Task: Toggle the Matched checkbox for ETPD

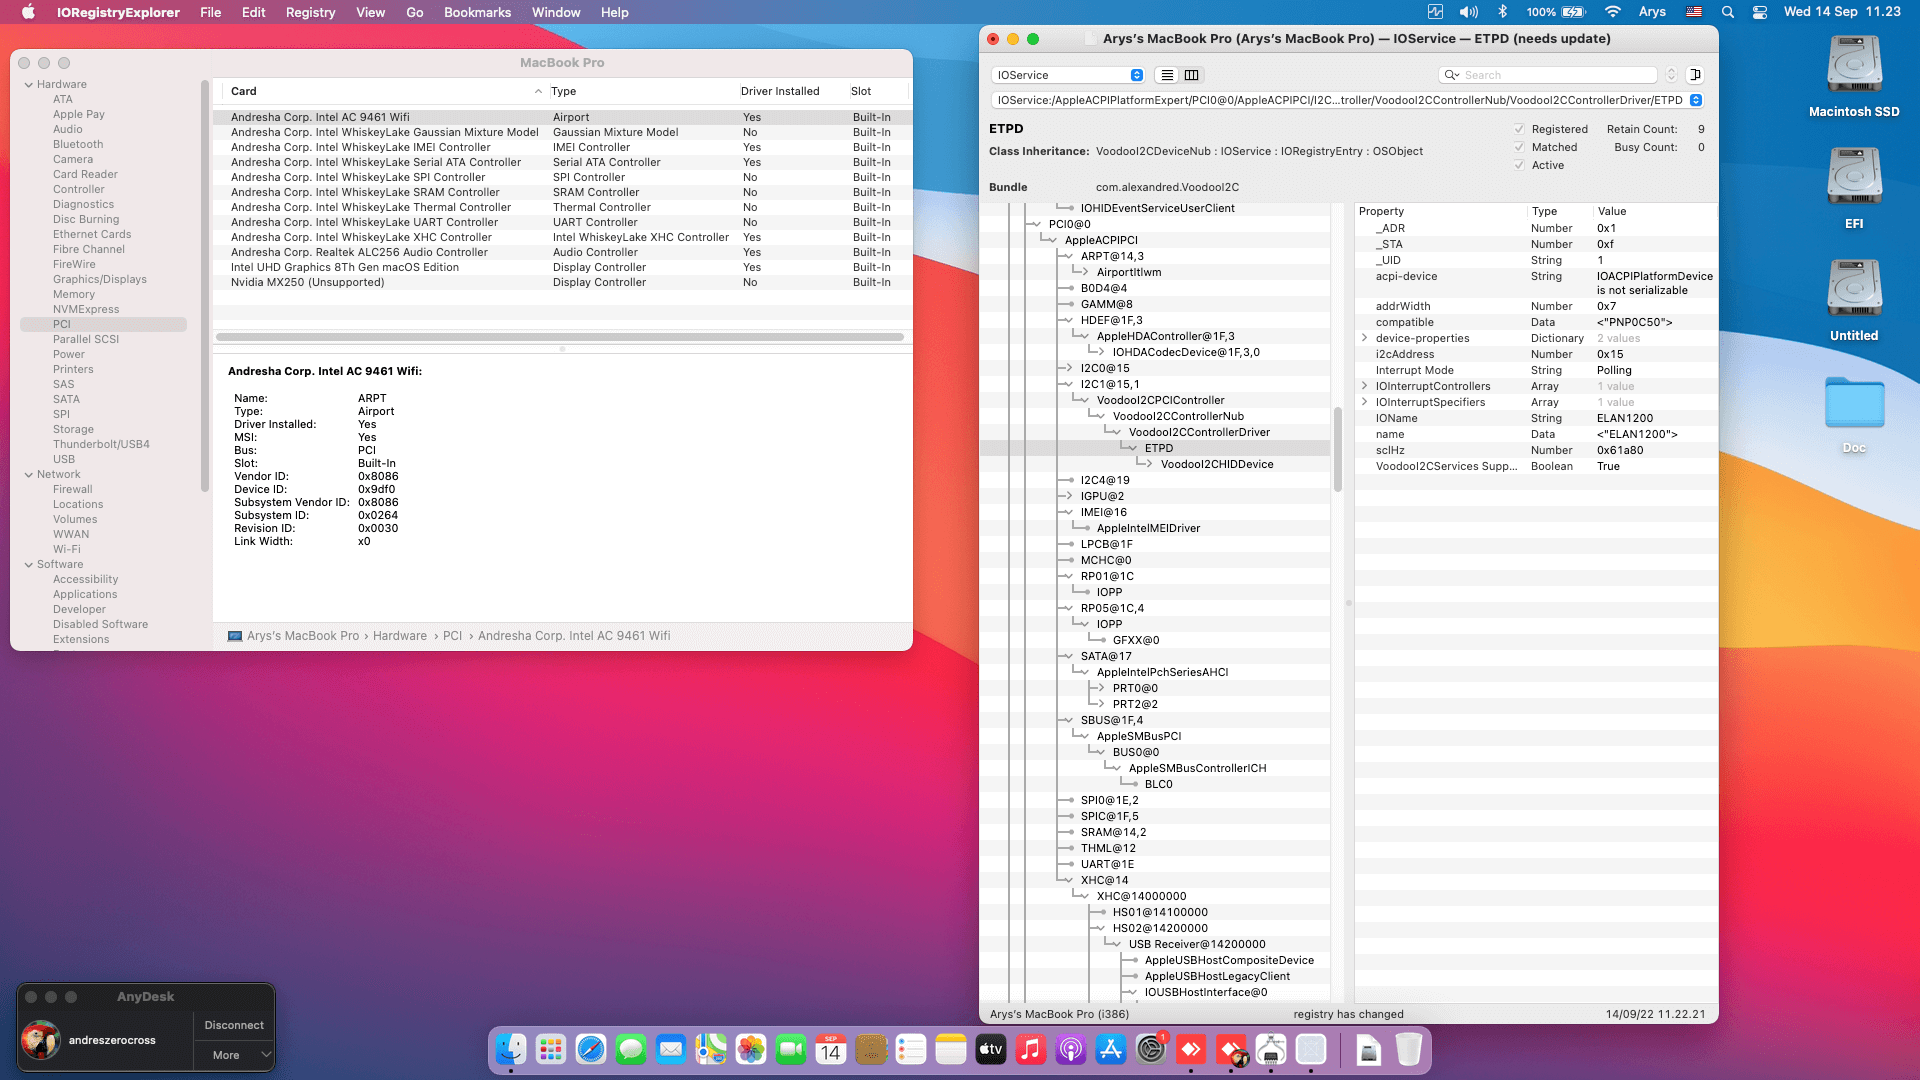Action: click(x=1519, y=147)
